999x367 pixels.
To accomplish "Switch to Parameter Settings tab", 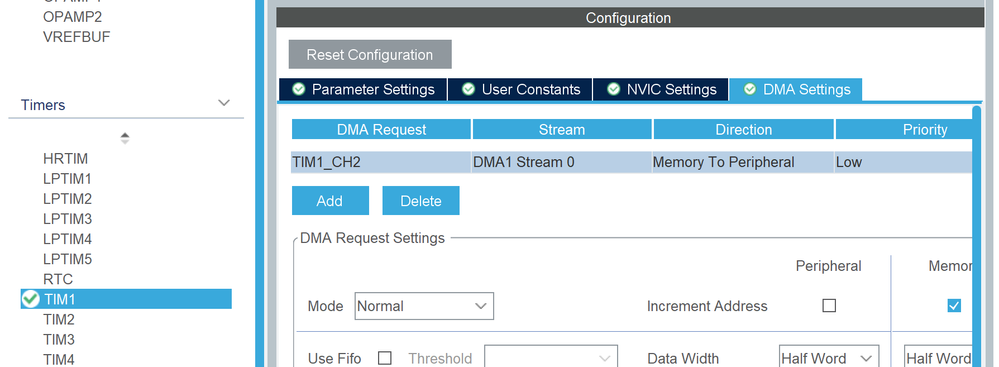I will coord(363,89).
